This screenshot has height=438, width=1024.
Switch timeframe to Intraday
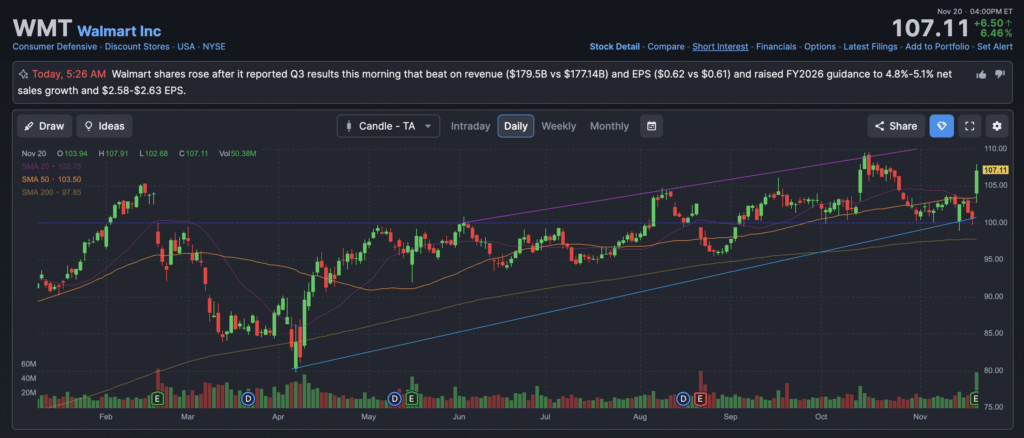coord(470,126)
